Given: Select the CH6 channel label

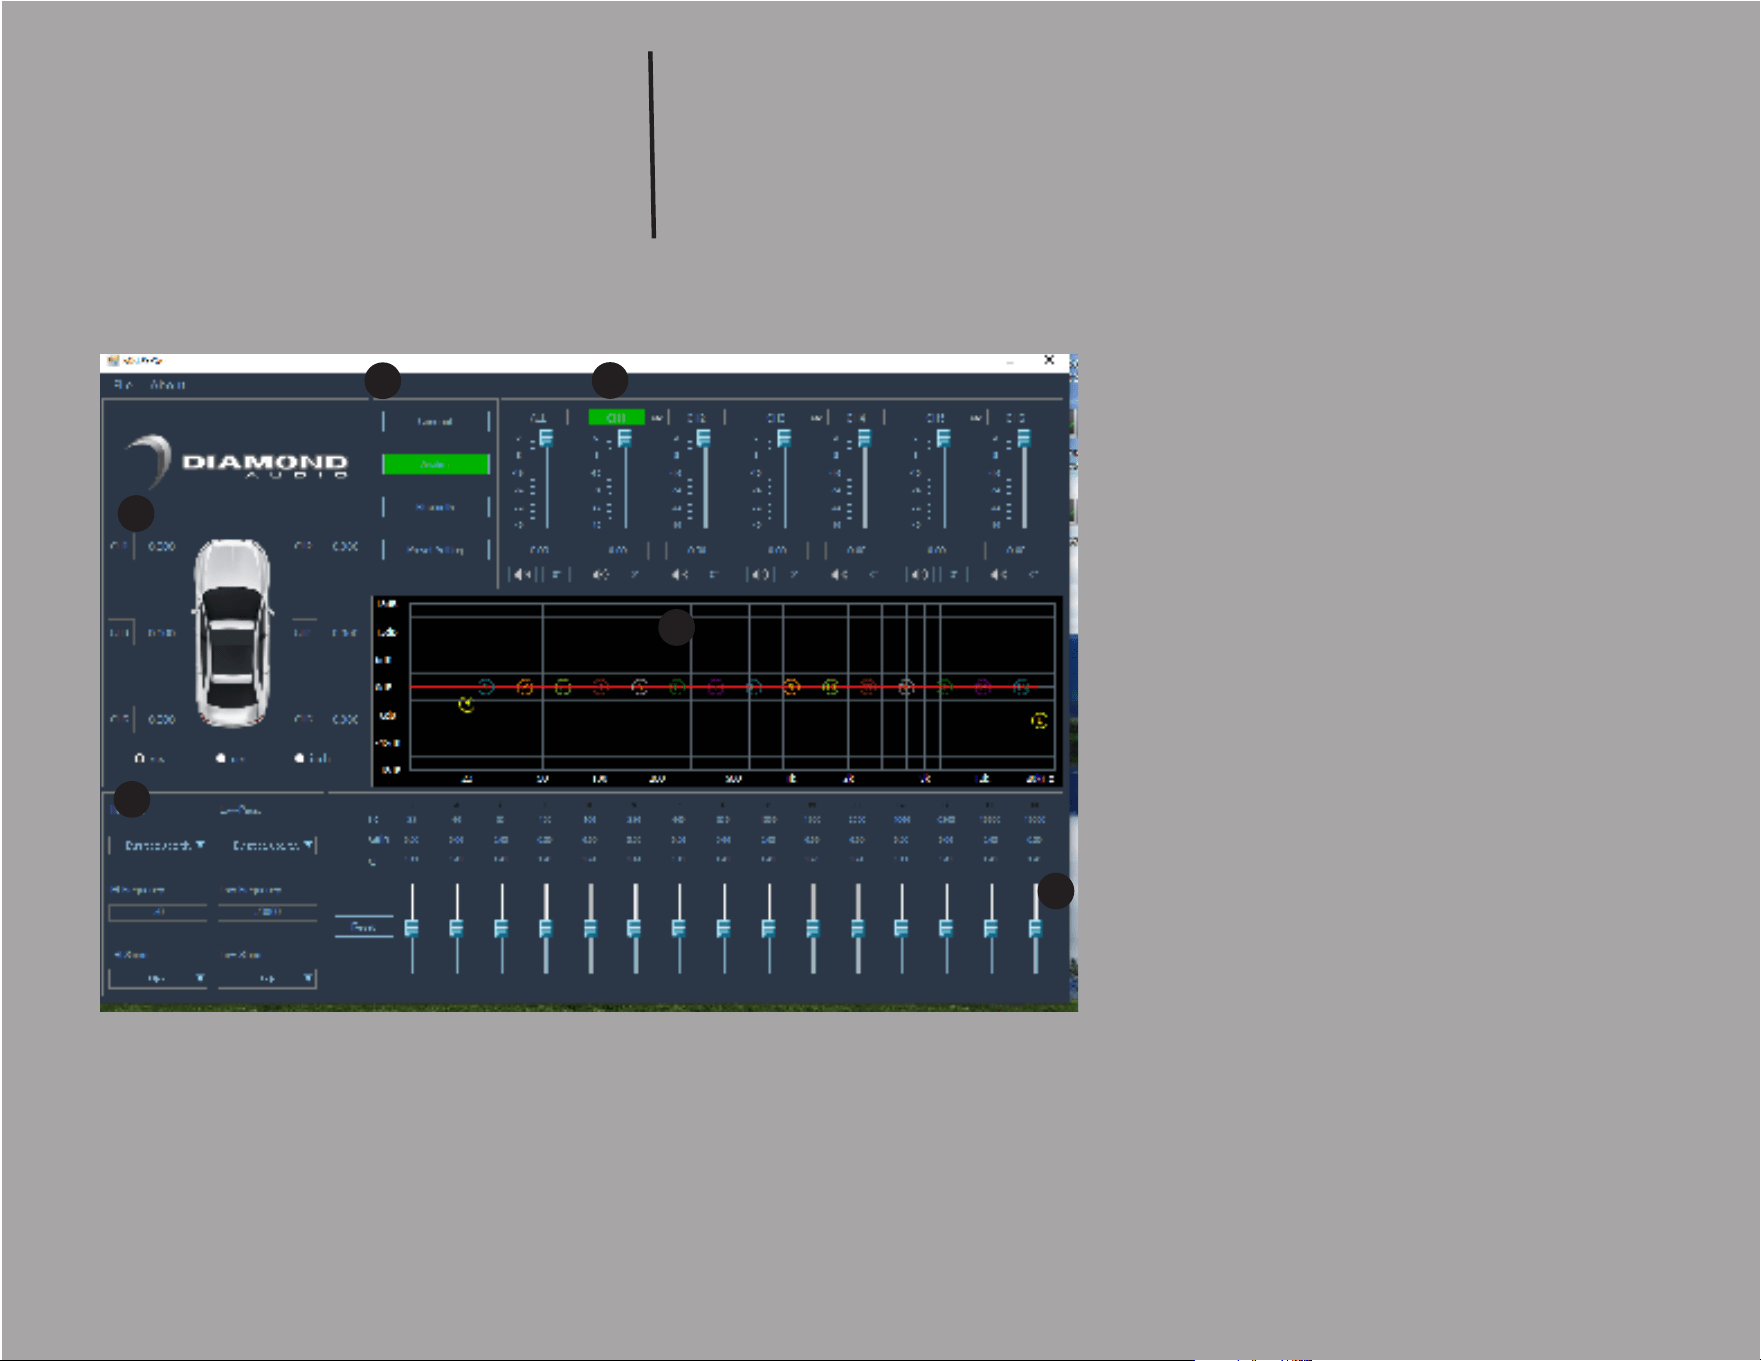Looking at the screenshot, I should [x=1015, y=418].
